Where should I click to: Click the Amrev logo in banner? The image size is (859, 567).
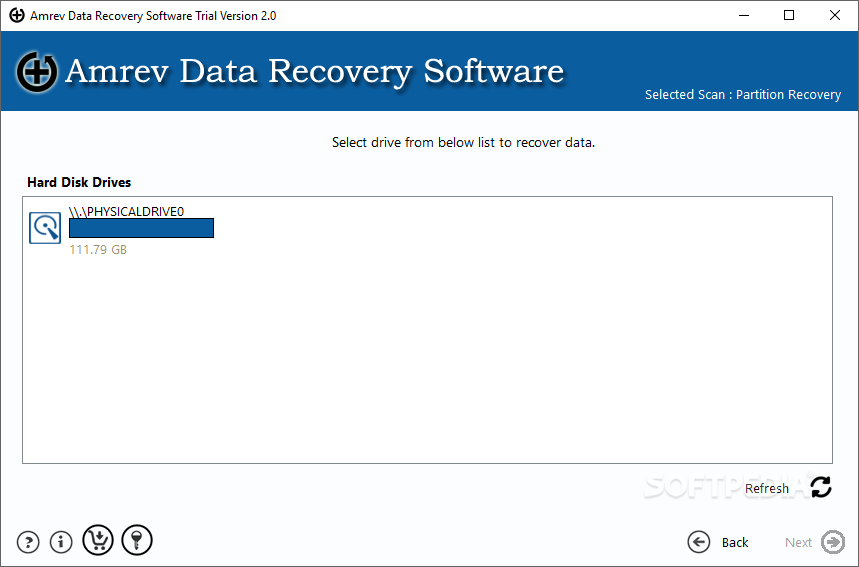click(37, 72)
